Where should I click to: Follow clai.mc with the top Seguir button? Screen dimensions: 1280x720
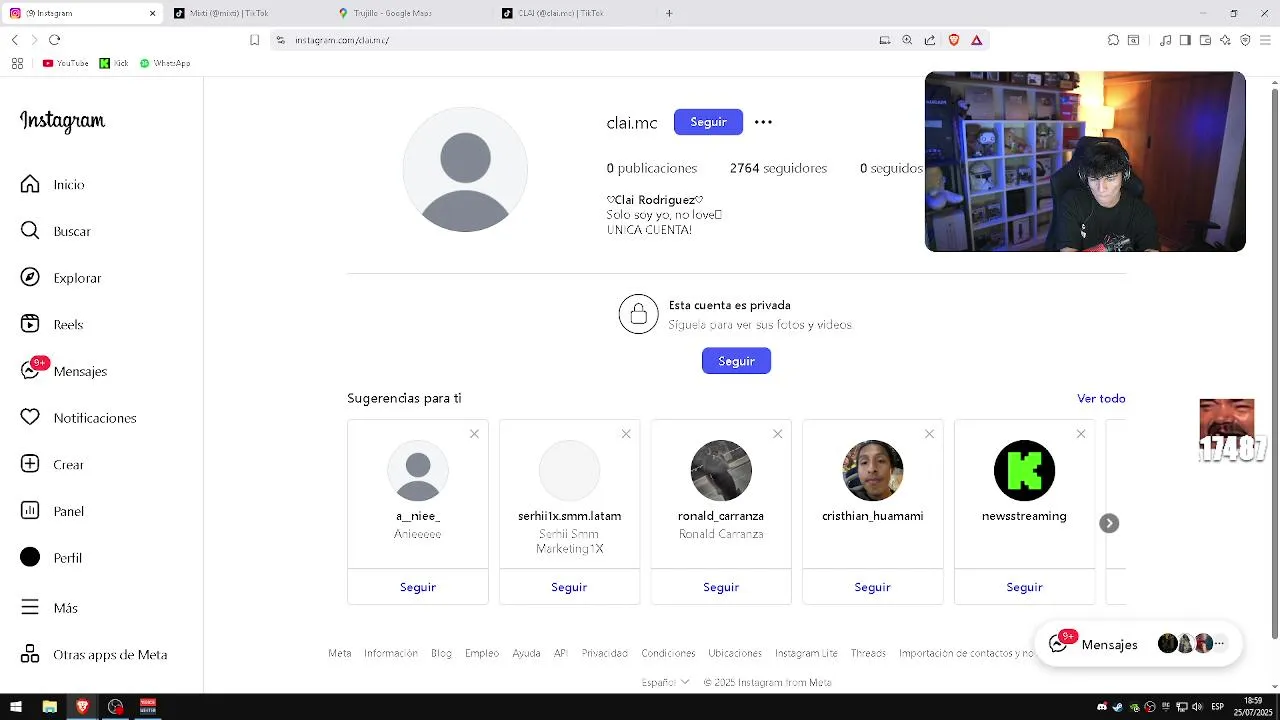point(708,122)
